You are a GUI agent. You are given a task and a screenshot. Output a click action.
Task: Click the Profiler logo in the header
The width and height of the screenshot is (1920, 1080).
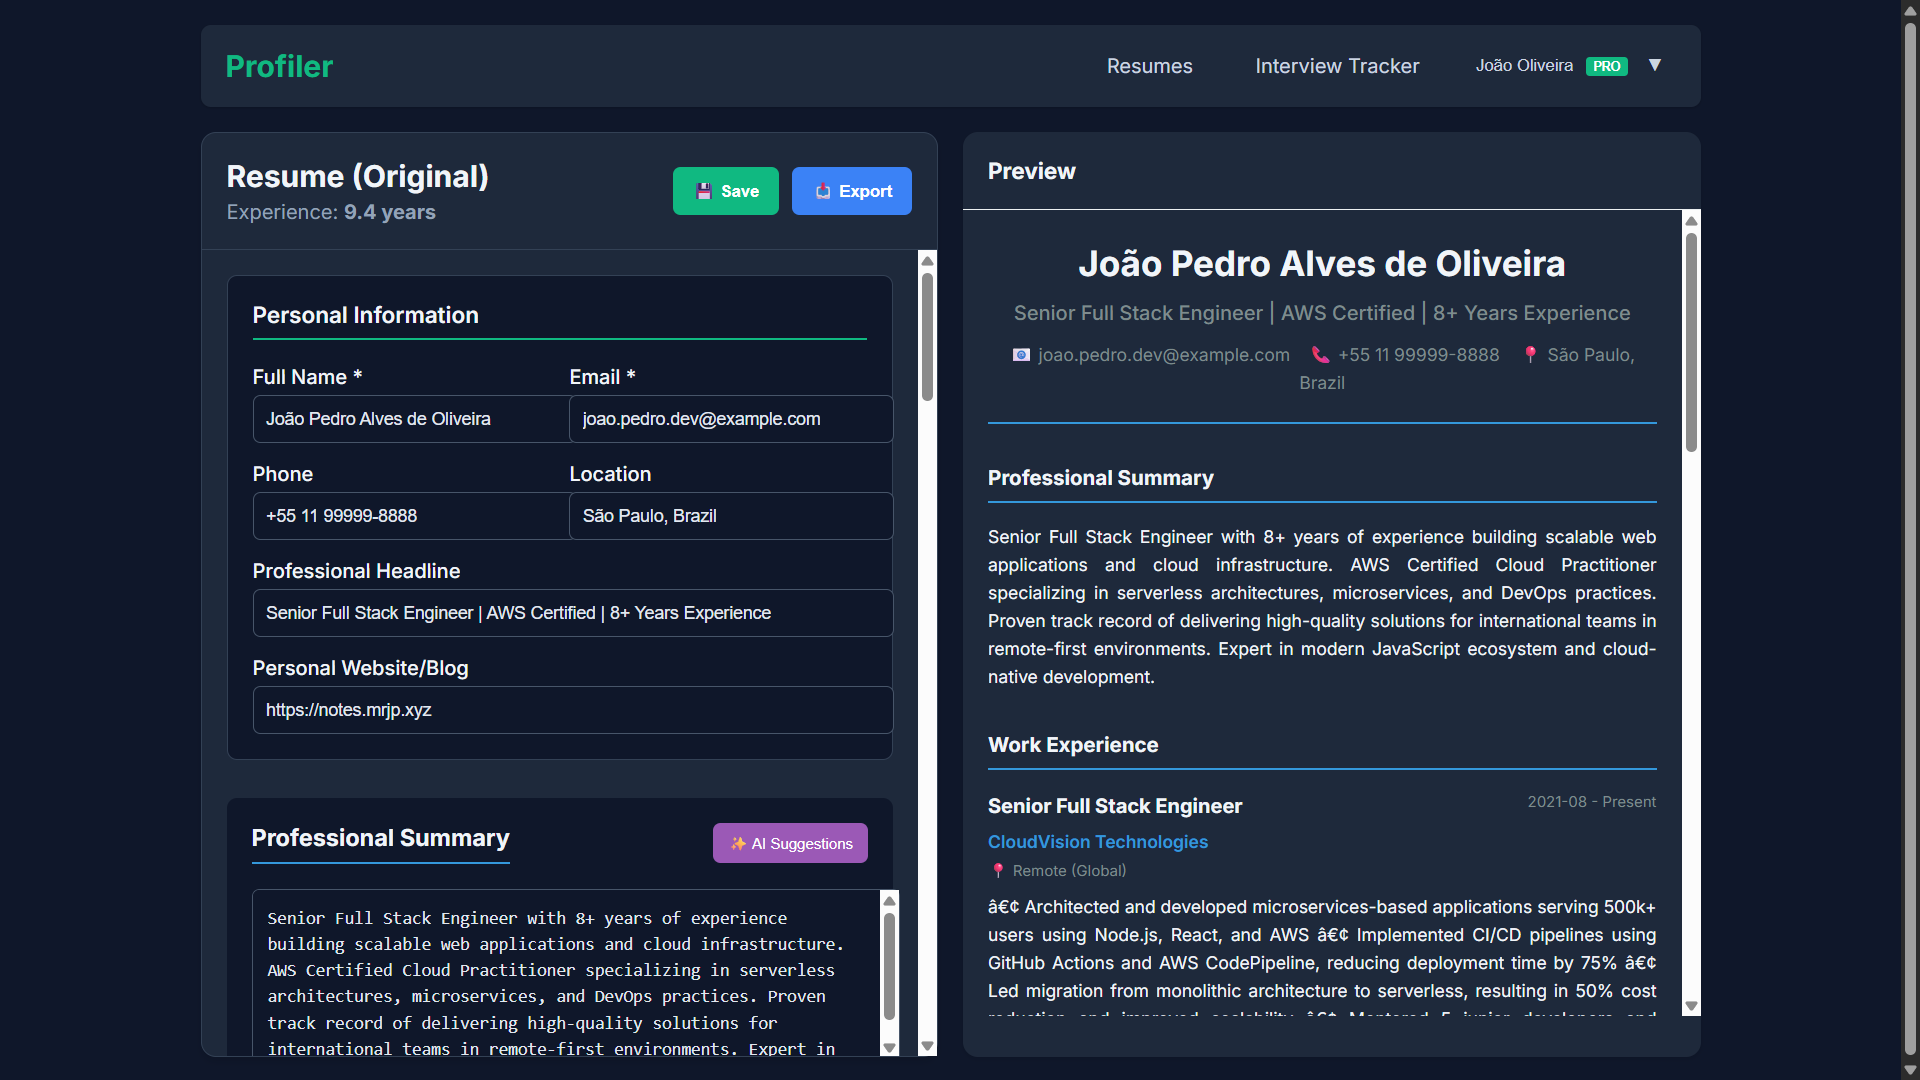pyautogui.click(x=280, y=66)
